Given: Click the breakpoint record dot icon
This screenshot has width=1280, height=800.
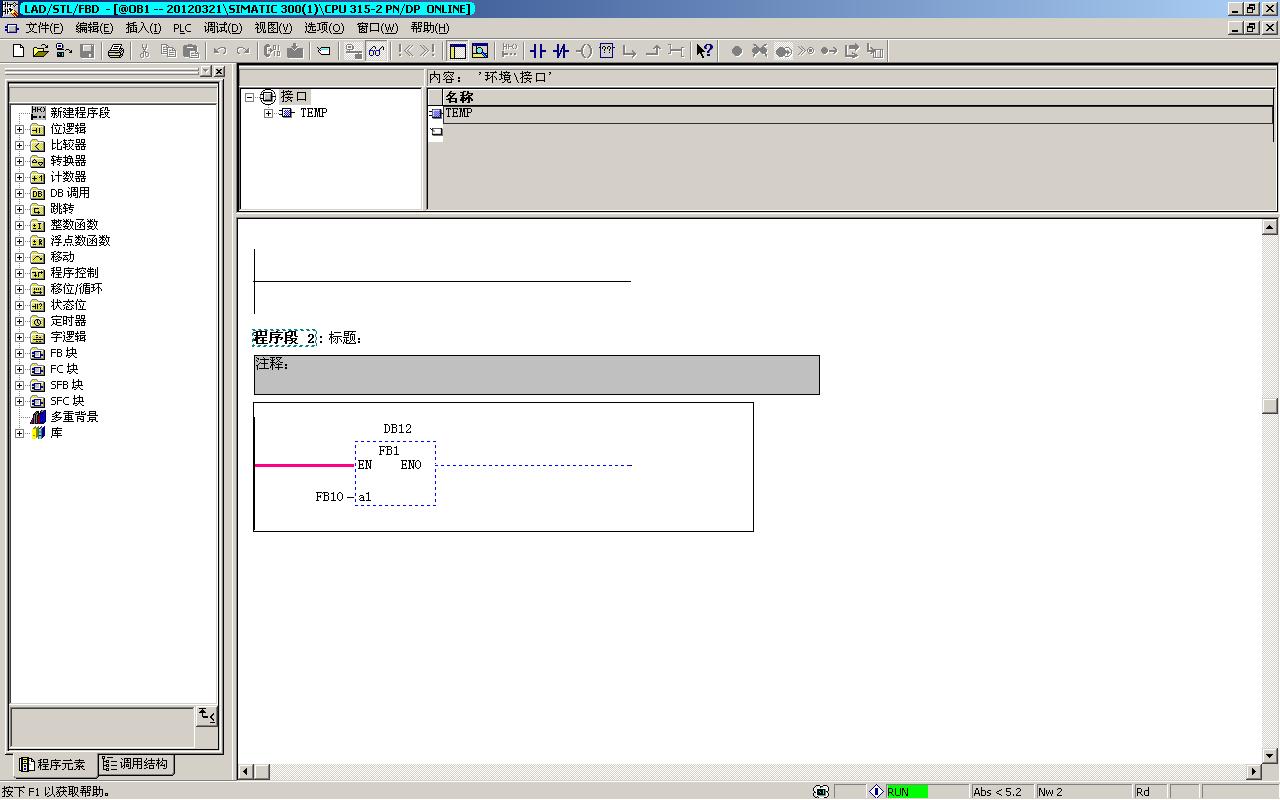Looking at the screenshot, I should pos(737,51).
